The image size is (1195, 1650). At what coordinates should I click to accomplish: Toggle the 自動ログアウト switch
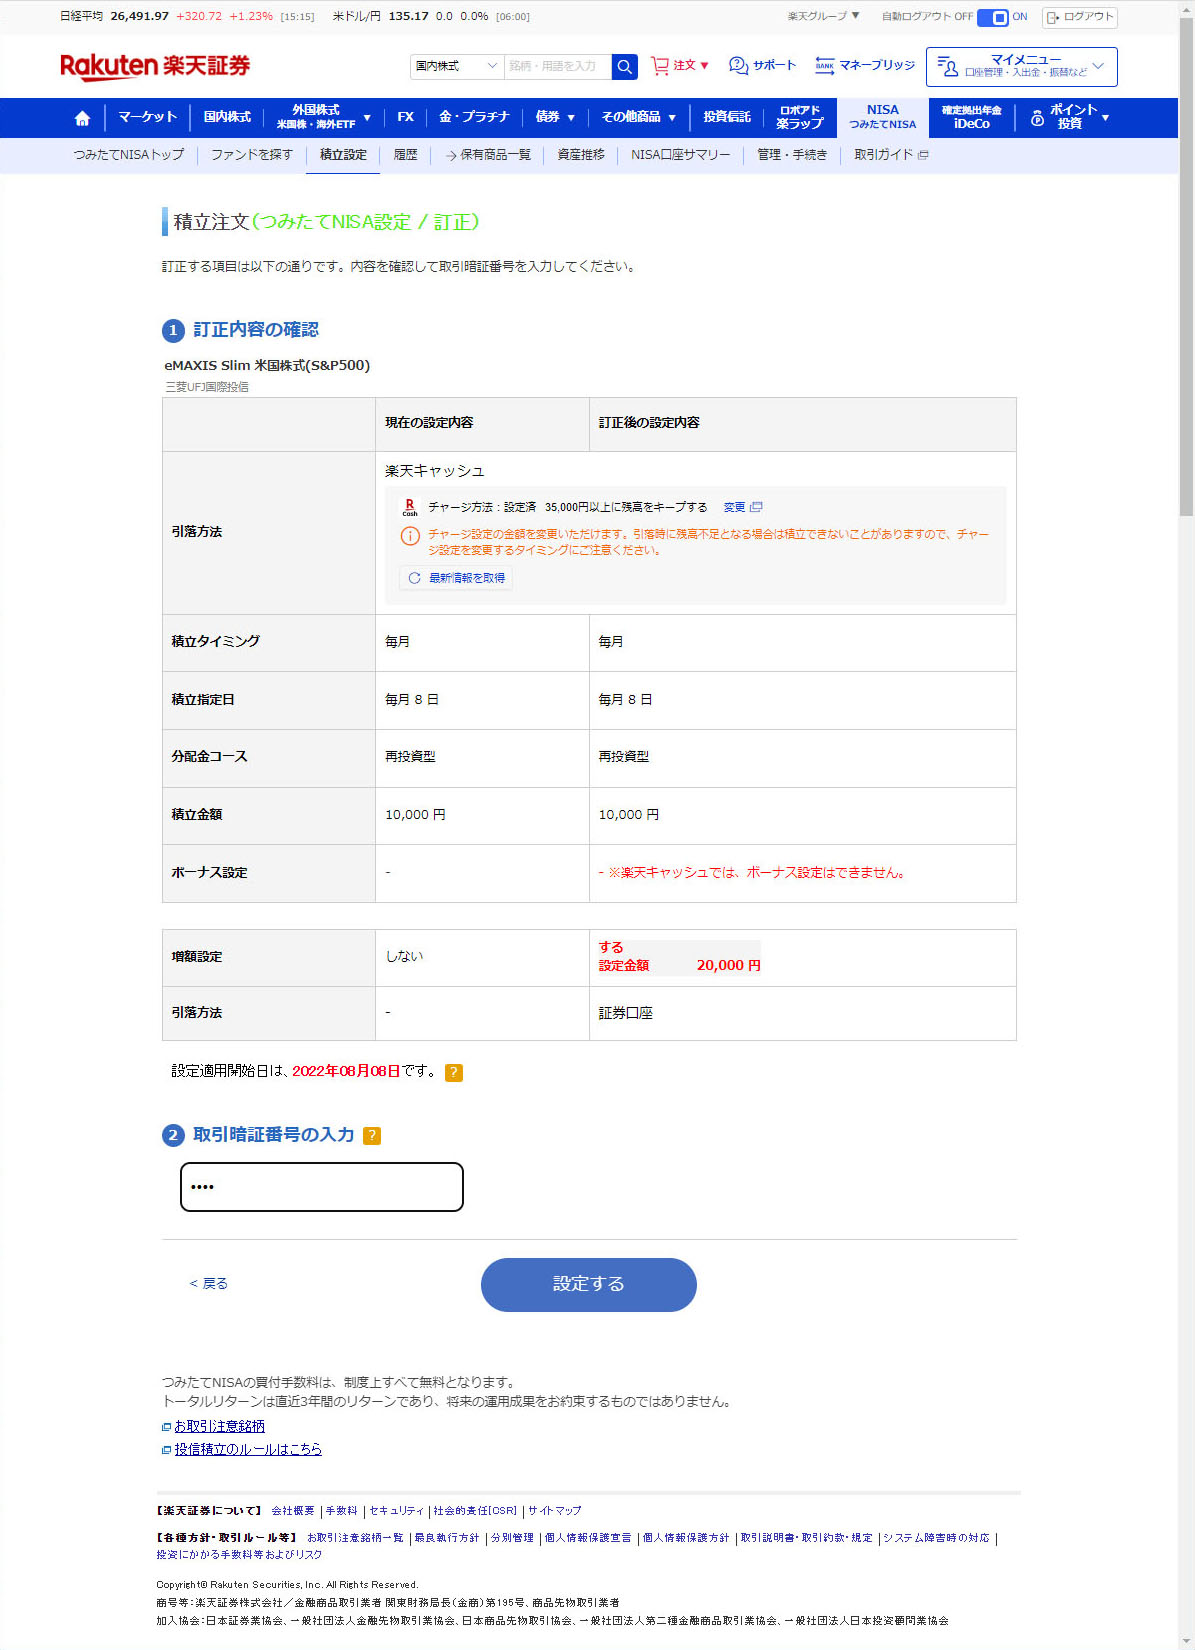click(x=992, y=17)
